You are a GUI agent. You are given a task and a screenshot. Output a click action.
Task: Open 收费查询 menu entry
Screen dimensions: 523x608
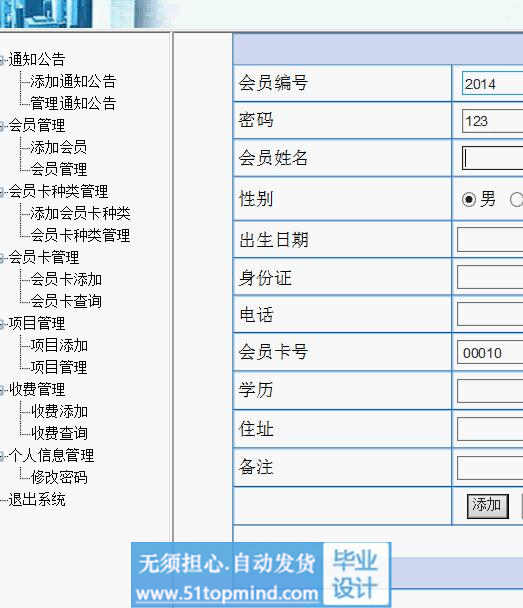click(x=59, y=433)
